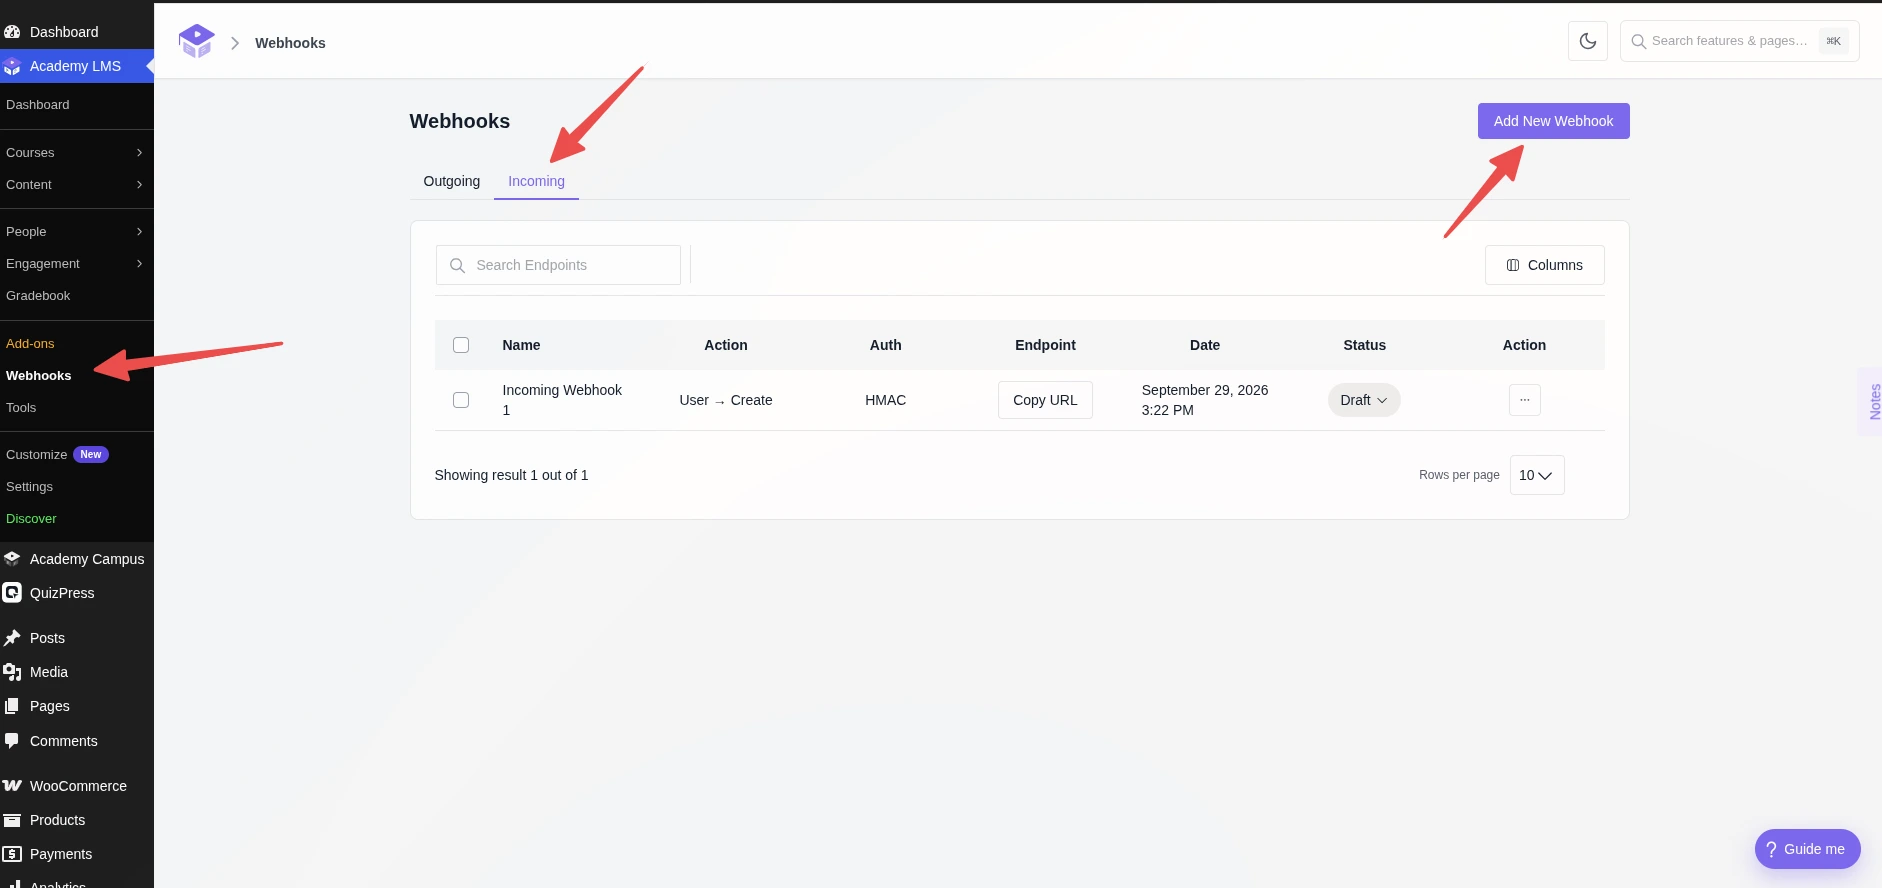1882x888 pixels.
Task: Open Tools in the sidebar menu
Action: point(21,408)
